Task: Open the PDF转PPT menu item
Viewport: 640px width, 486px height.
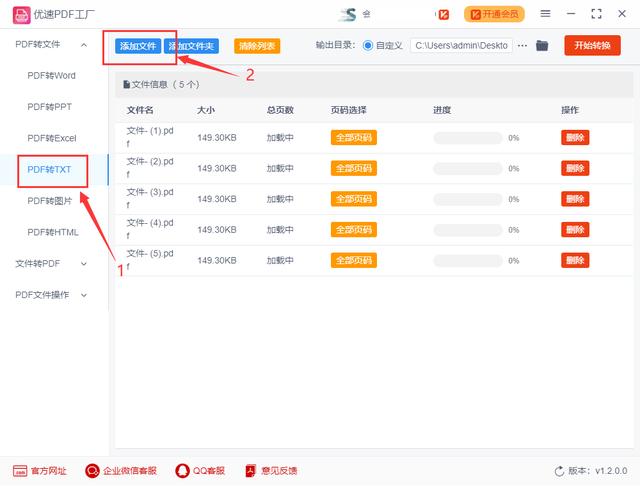Action: point(49,107)
